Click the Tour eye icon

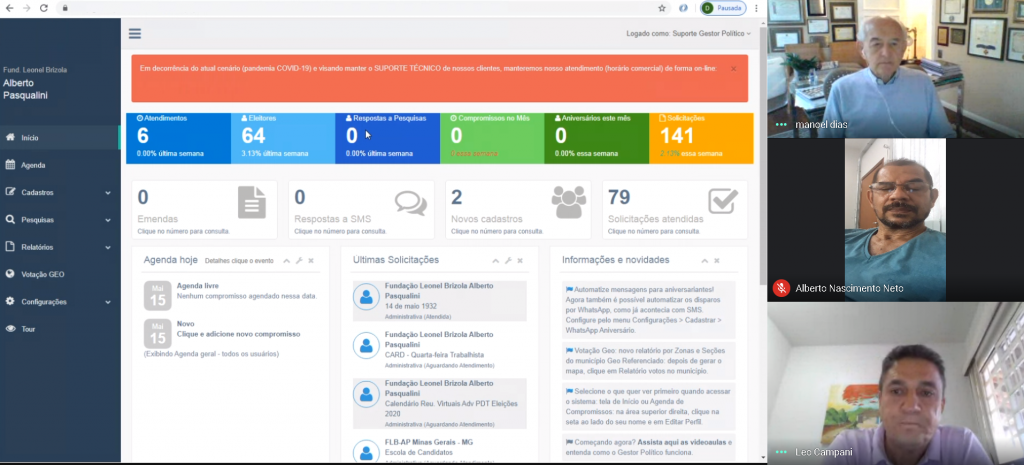point(11,329)
